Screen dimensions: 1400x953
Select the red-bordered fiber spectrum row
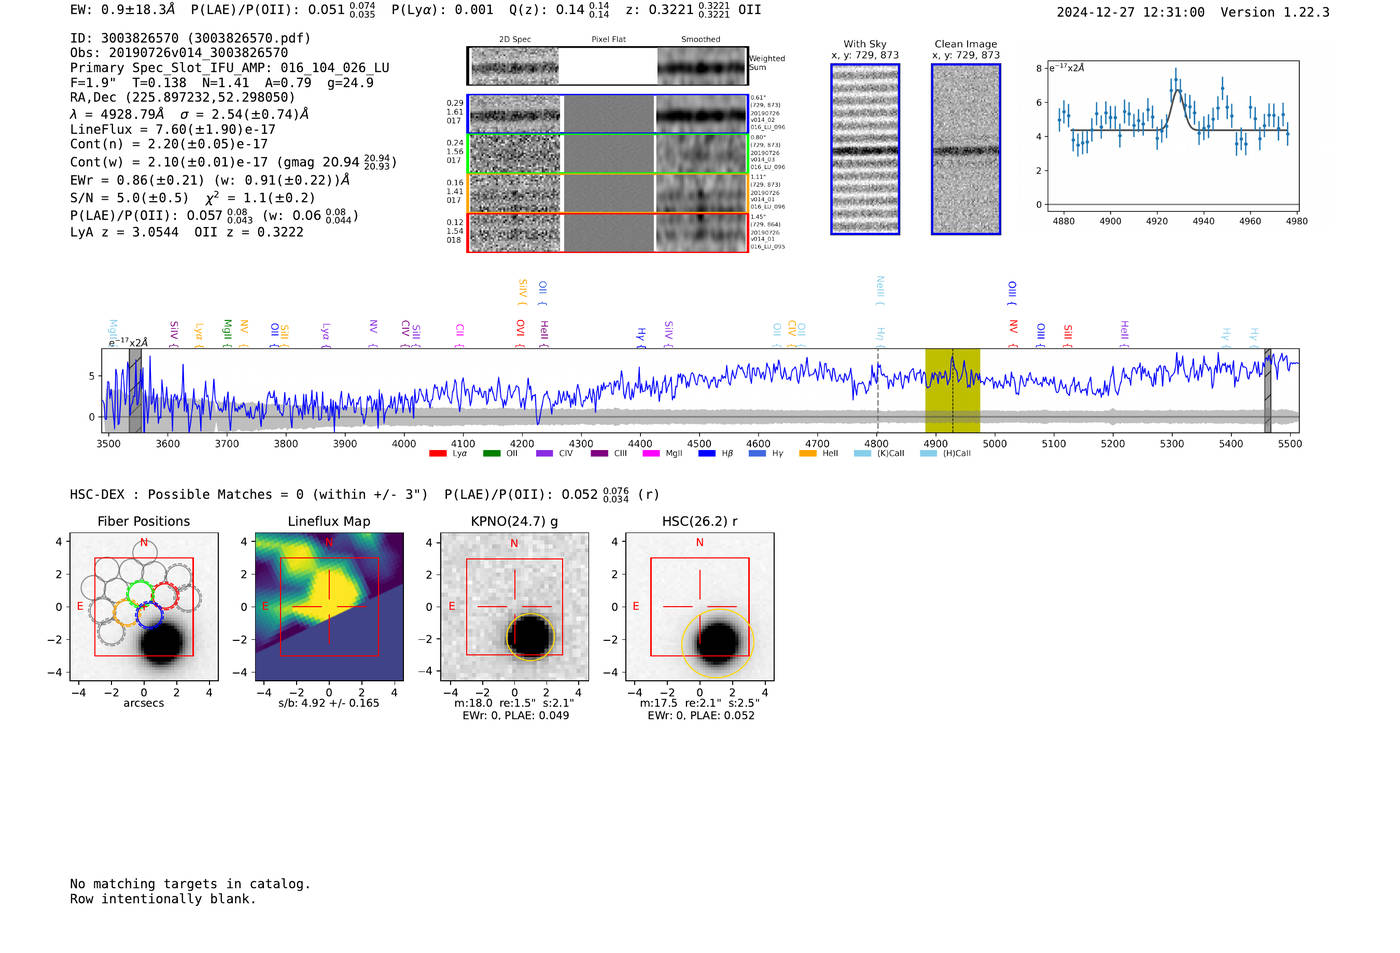point(608,232)
